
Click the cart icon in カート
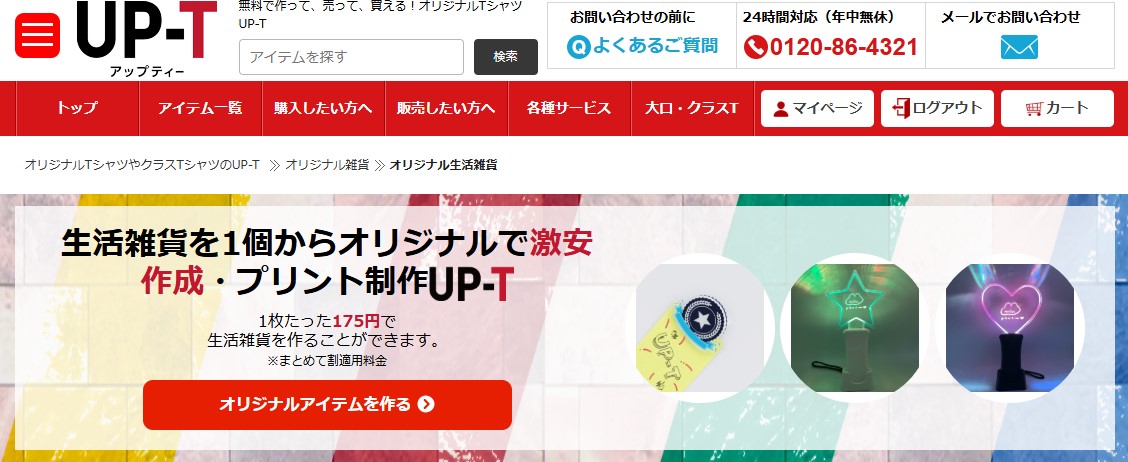pos(1034,109)
